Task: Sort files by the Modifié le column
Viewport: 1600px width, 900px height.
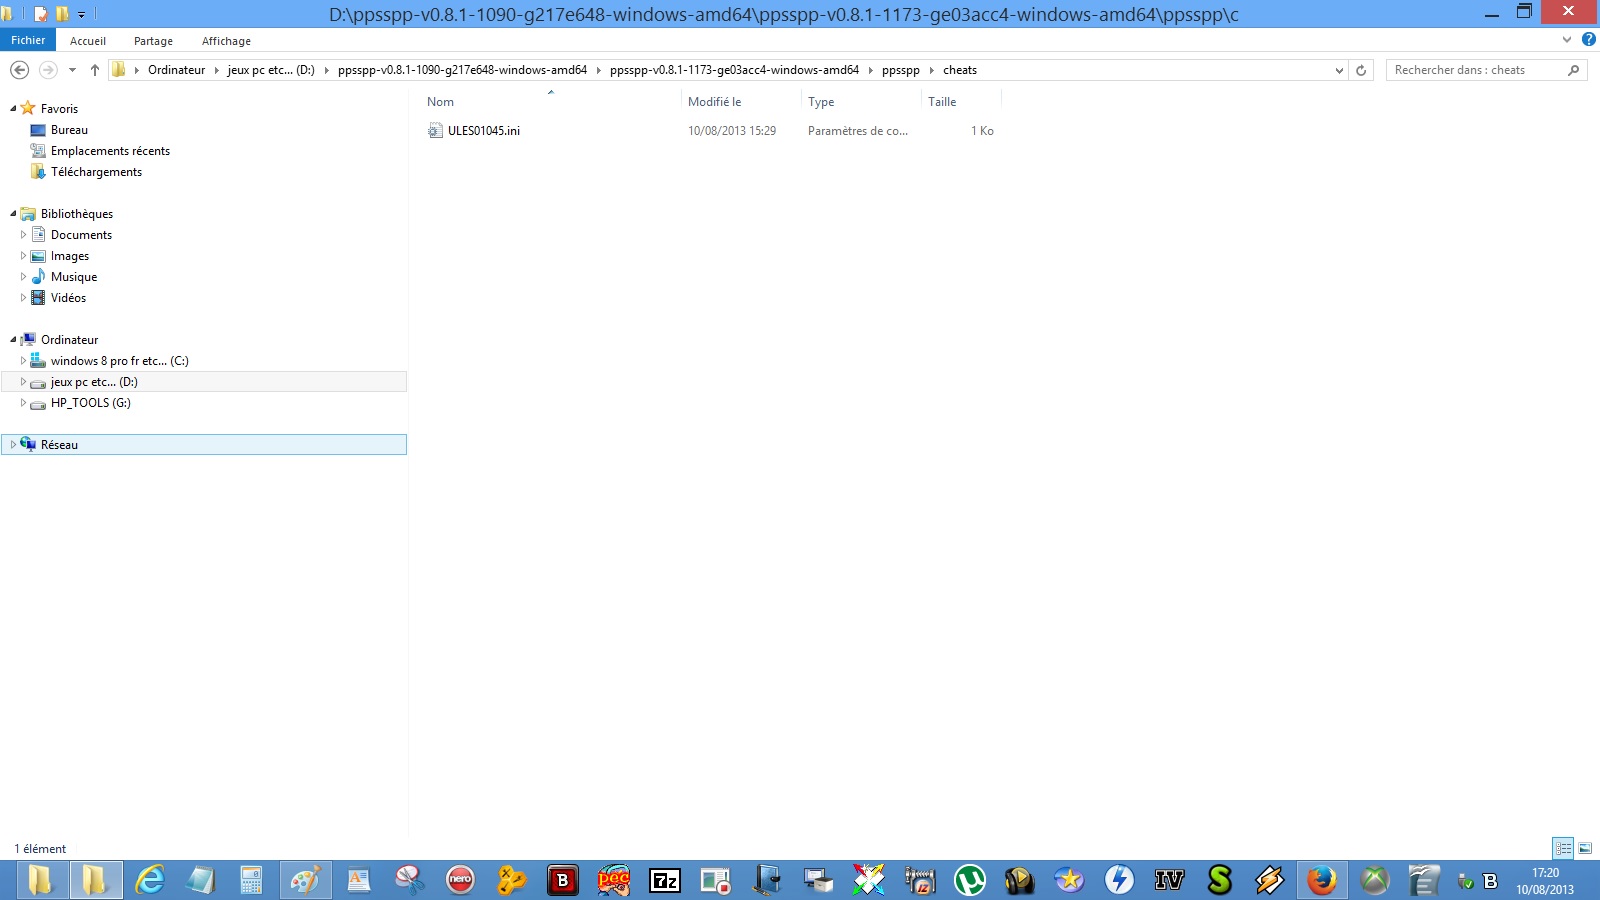Action: [x=714, y=102]
